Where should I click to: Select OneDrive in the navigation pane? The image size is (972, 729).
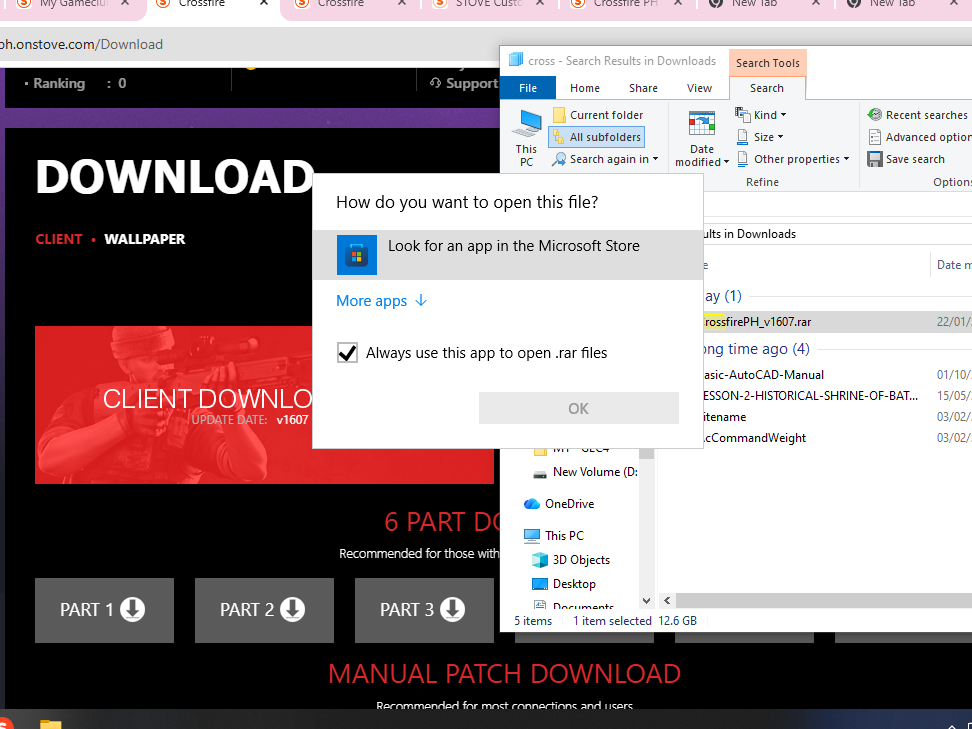[x=569, y=504]
